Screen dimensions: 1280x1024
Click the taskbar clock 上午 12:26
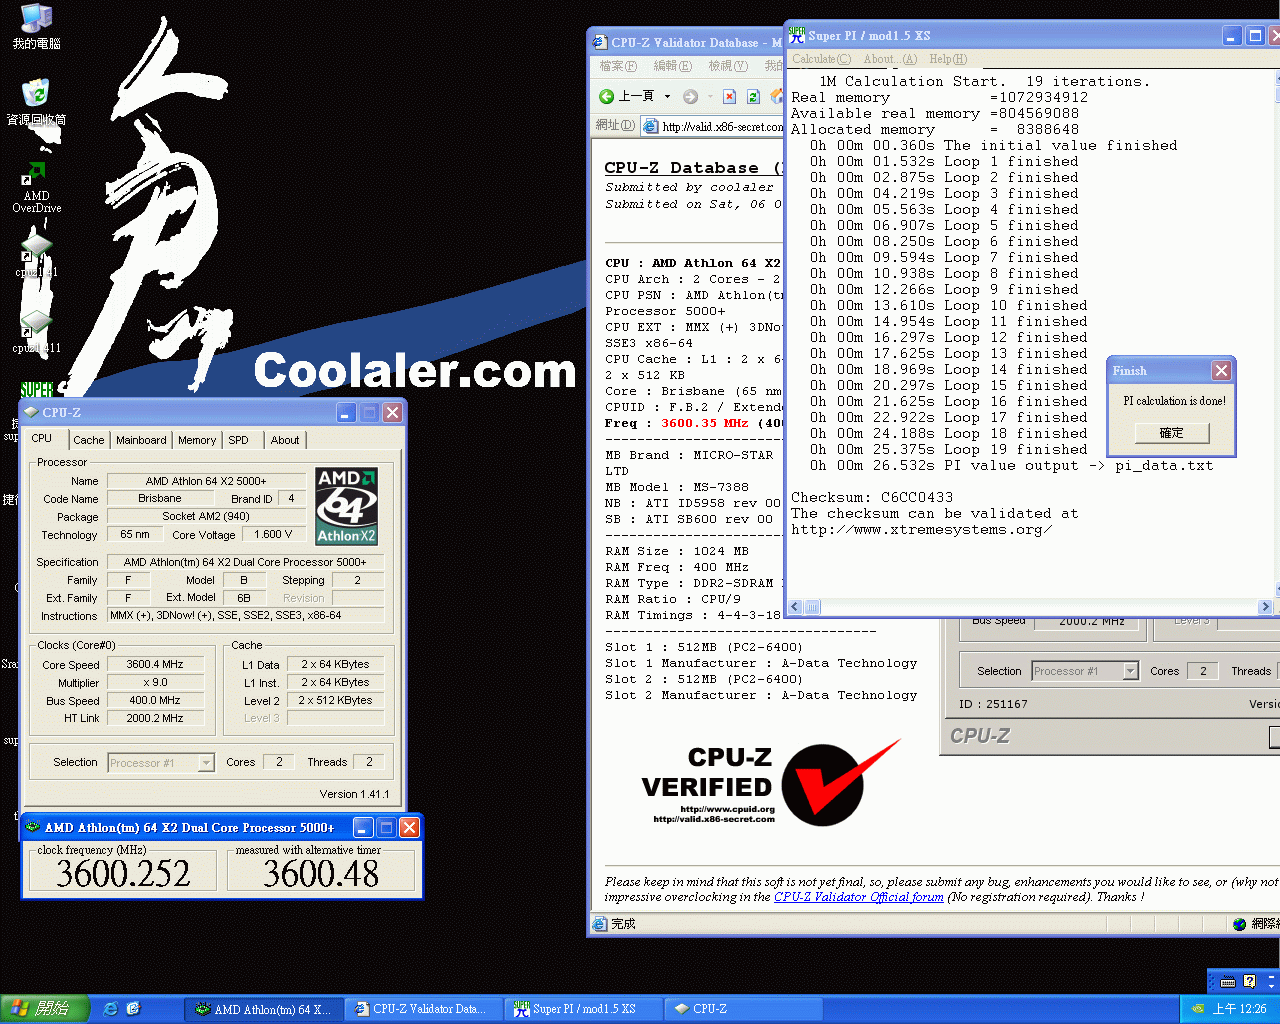(1239, 1009)
